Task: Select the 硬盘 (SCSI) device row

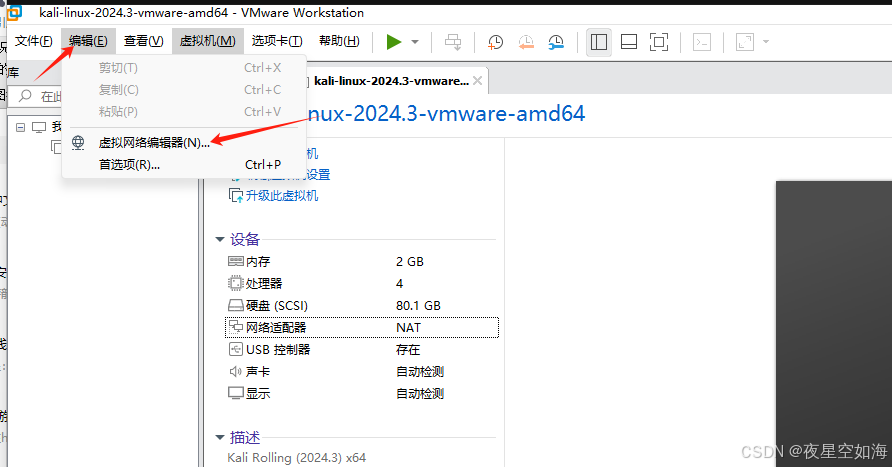Action: [362, 305]
